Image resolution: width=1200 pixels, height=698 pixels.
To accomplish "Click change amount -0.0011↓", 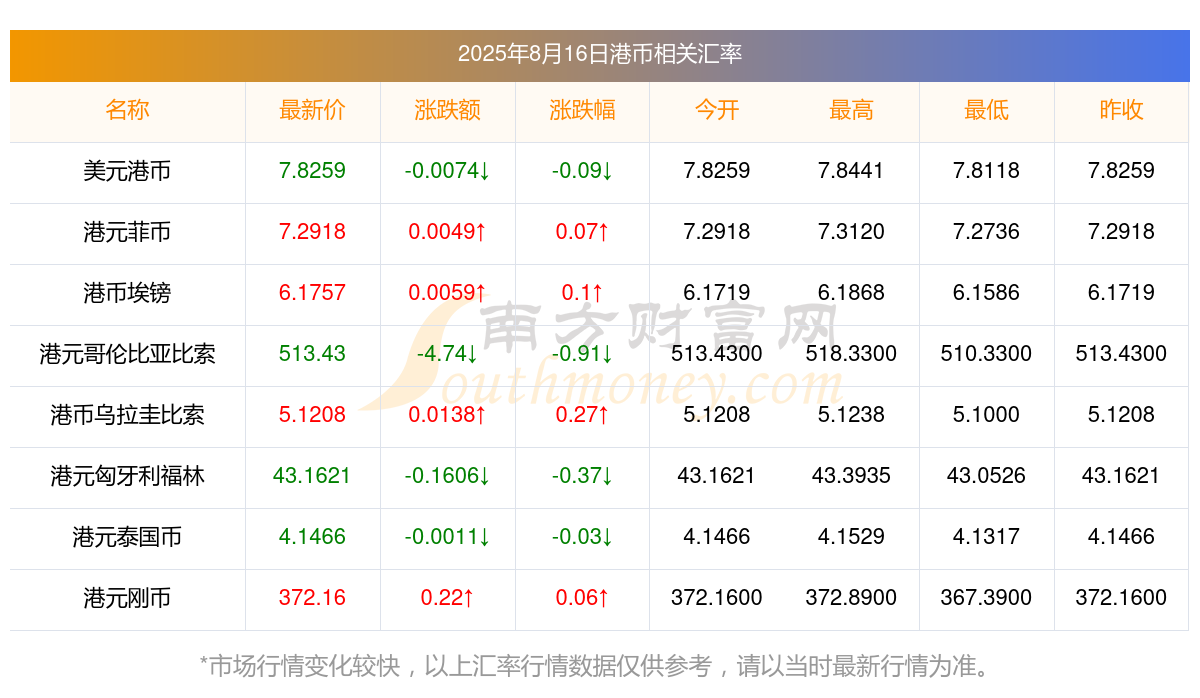I will coord(448,537).
